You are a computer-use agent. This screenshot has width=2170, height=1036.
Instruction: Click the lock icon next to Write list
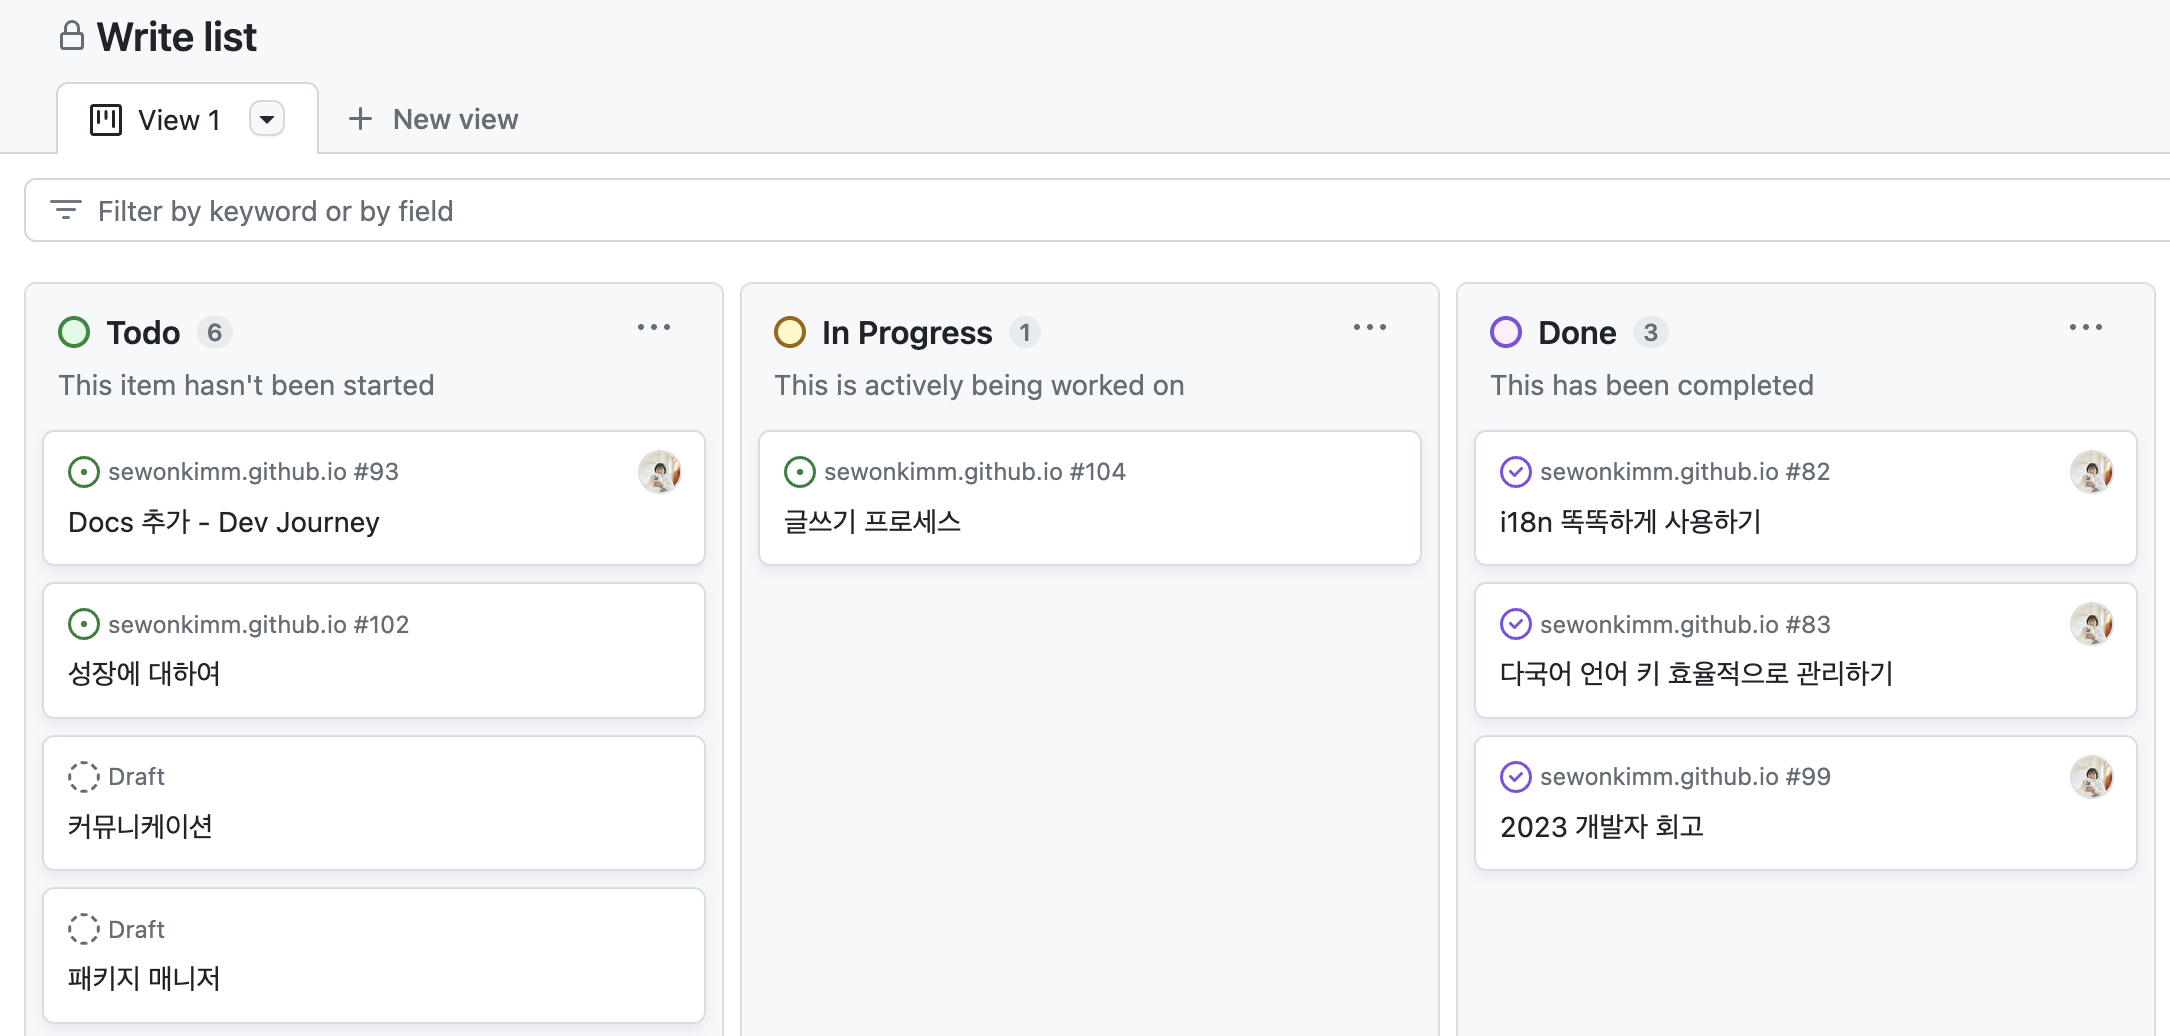click(70, 36)
